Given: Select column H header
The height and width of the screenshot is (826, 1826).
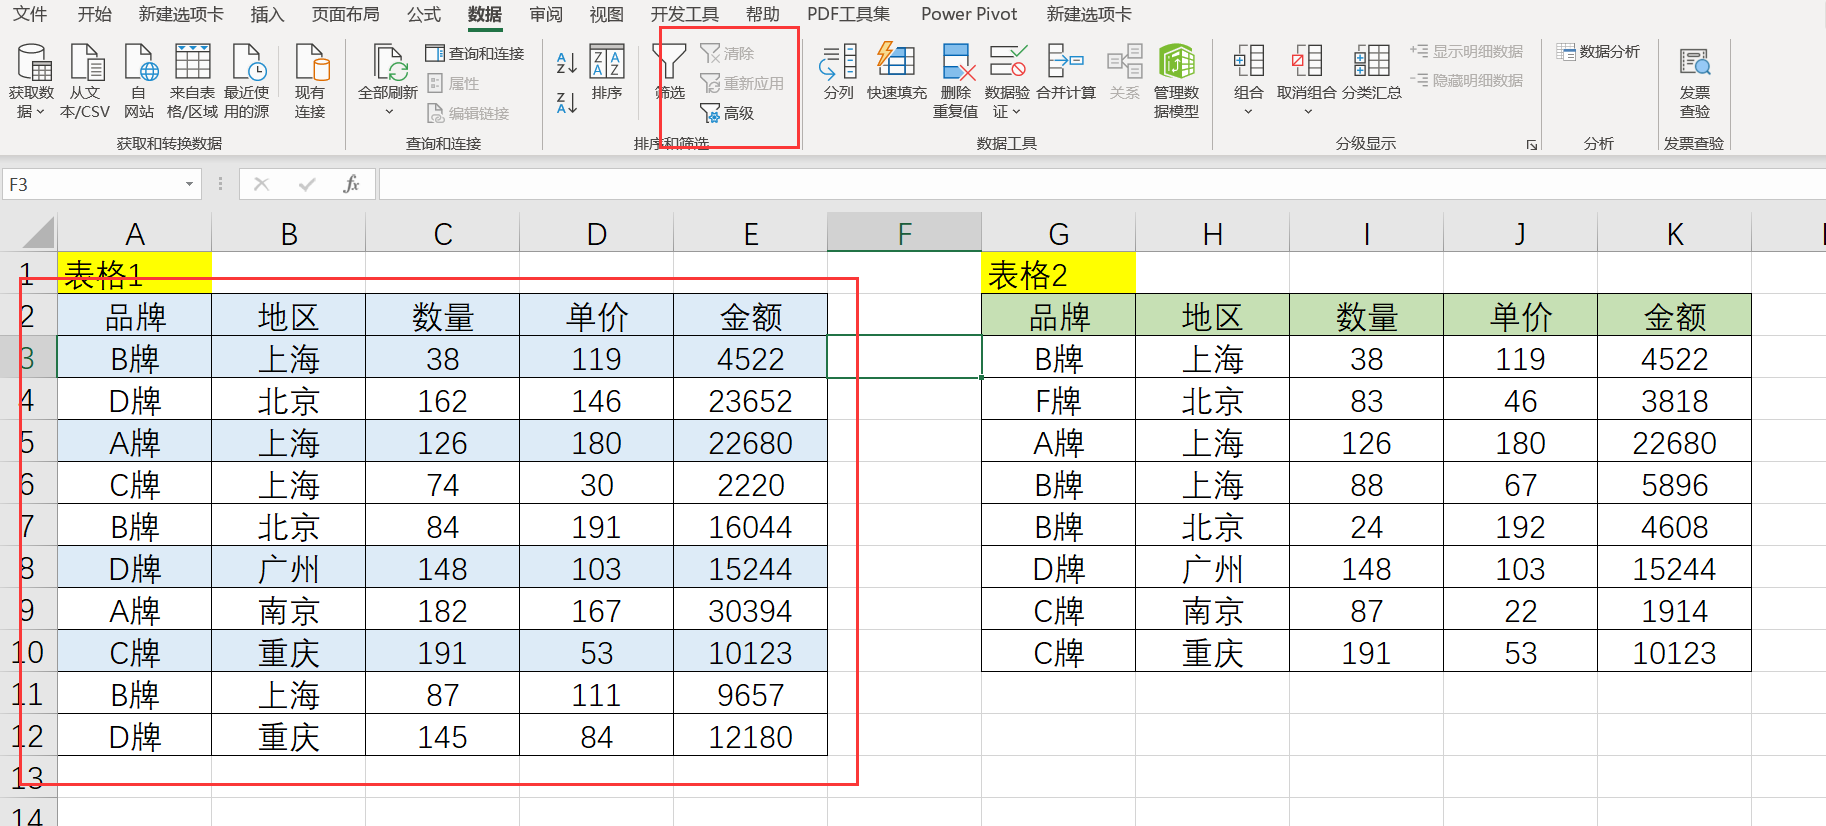Looking at the screenshot, I should (1213, 234).
